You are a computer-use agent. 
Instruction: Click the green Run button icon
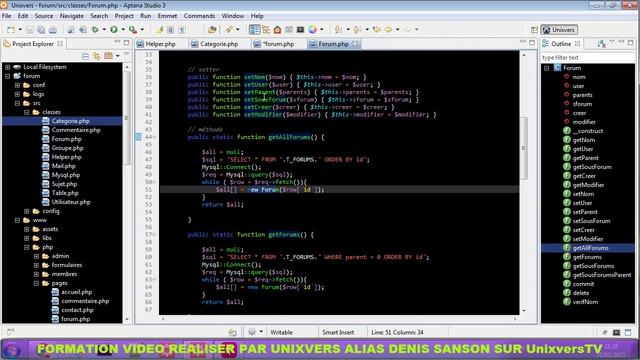pyautogui.click(x=114, y=29)
